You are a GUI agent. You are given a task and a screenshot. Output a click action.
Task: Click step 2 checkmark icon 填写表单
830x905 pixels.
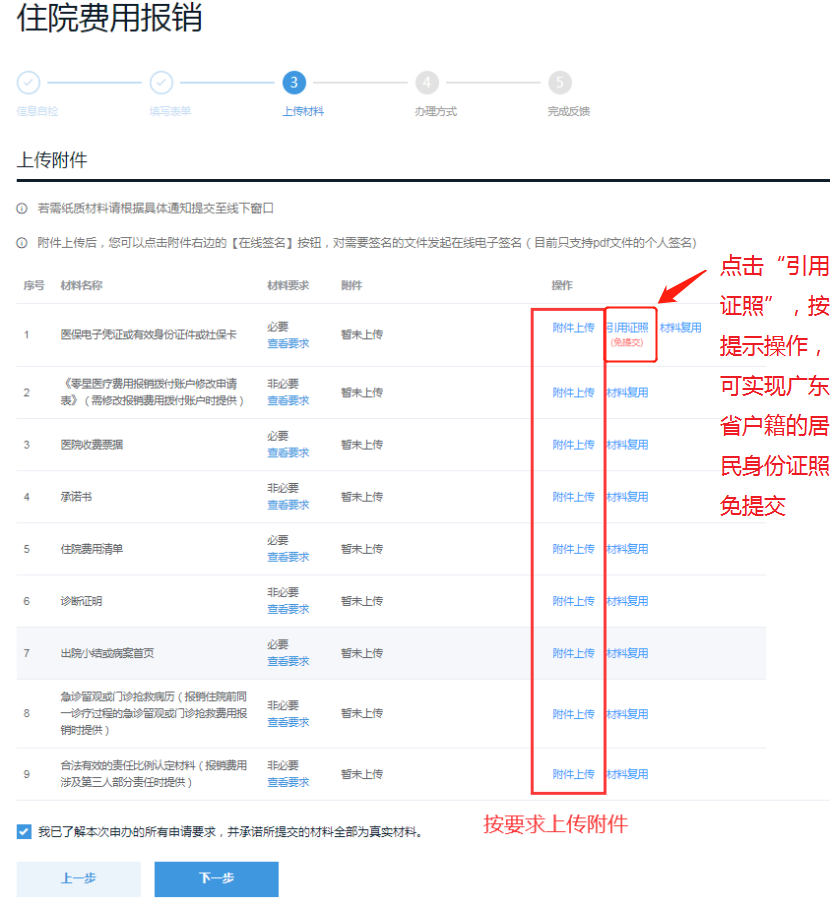161,83
